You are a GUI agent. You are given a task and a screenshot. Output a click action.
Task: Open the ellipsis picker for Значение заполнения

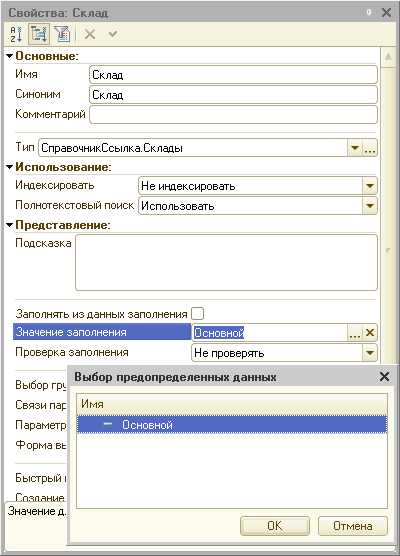point(355,333)
